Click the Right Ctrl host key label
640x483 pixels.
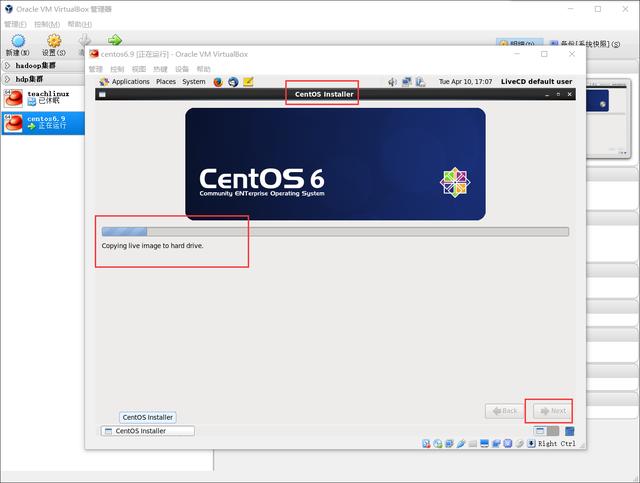[557, 443]
